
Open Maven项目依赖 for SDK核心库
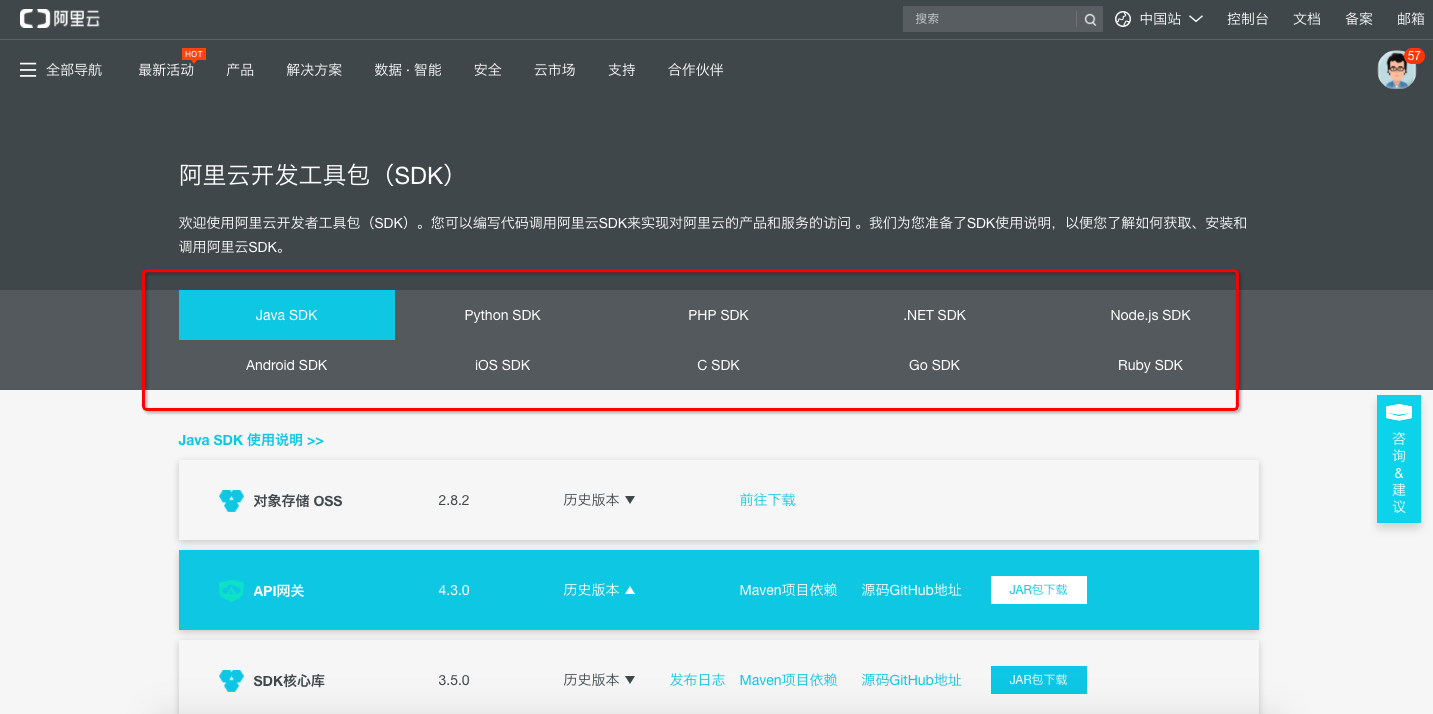tap(788, 680)
